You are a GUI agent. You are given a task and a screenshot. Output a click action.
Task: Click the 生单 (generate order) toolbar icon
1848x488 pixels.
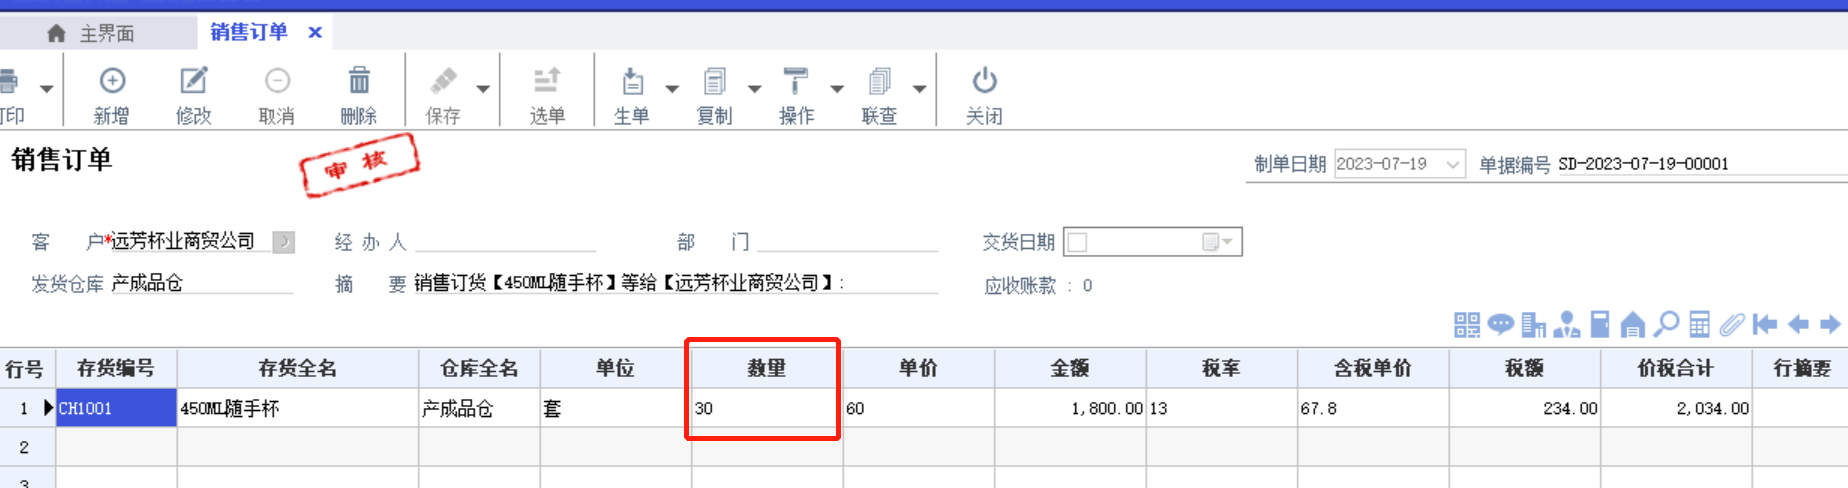pos(632,80)
